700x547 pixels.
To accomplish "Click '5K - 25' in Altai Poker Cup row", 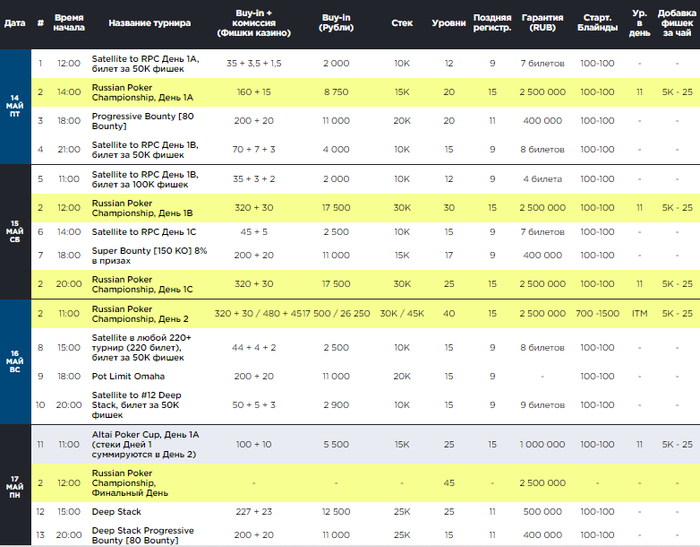I will click(677, 444).
